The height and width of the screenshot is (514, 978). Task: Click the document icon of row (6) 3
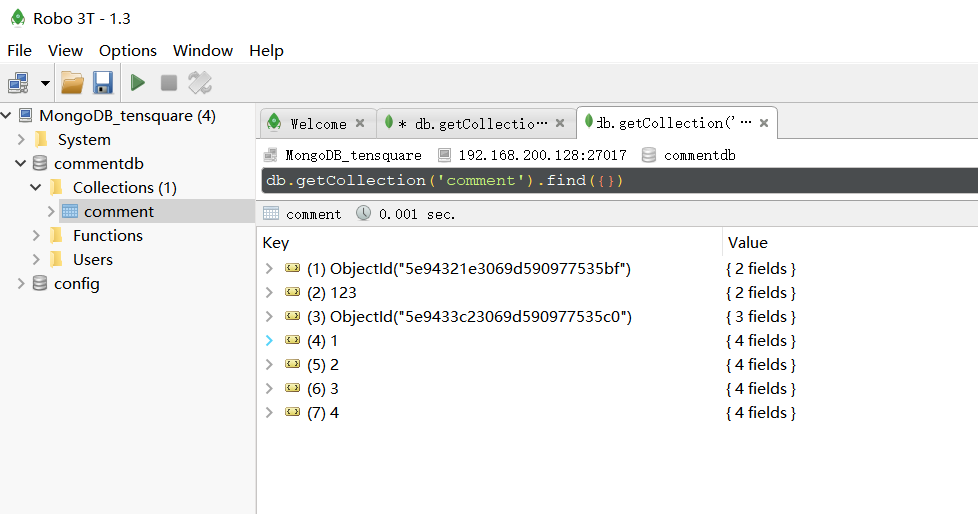tap(293, 387)
